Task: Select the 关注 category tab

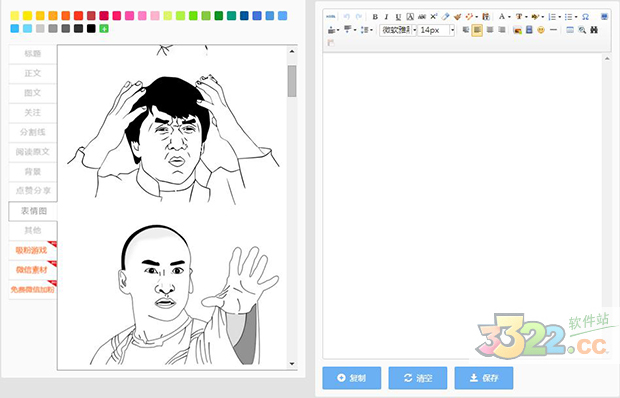Action: (x=33, y=113)
